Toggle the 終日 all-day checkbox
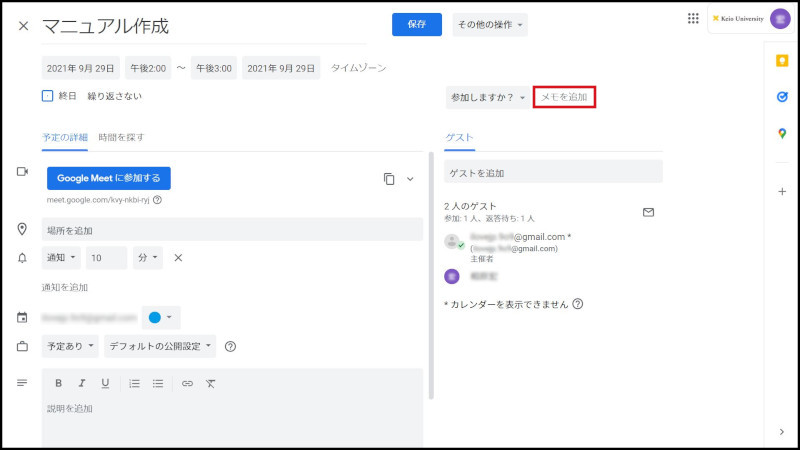Screen dimensions: 800x450 tap(47, 96)
